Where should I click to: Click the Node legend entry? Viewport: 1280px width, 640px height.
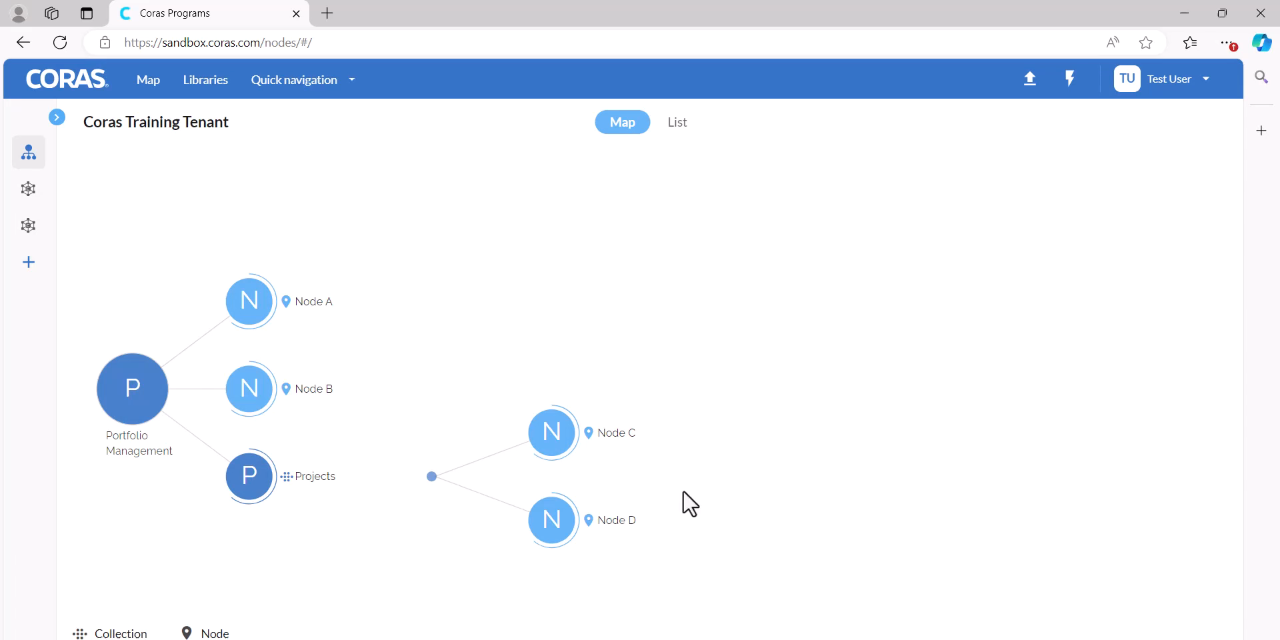coord(205,633)
